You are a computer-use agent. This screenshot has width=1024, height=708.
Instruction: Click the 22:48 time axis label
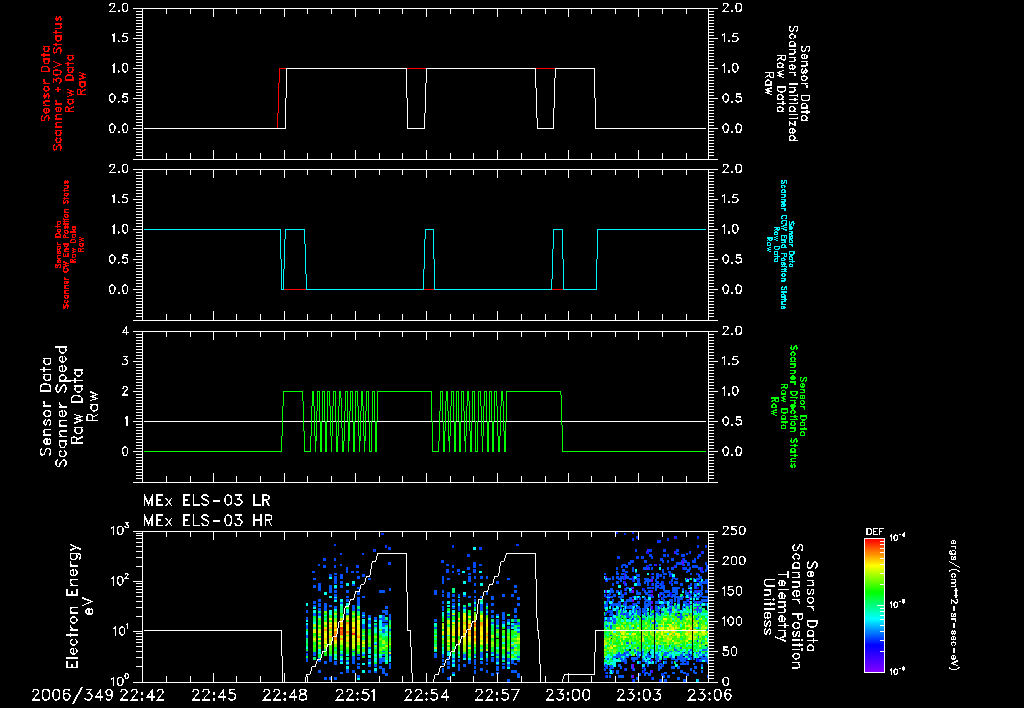[285, 695]
